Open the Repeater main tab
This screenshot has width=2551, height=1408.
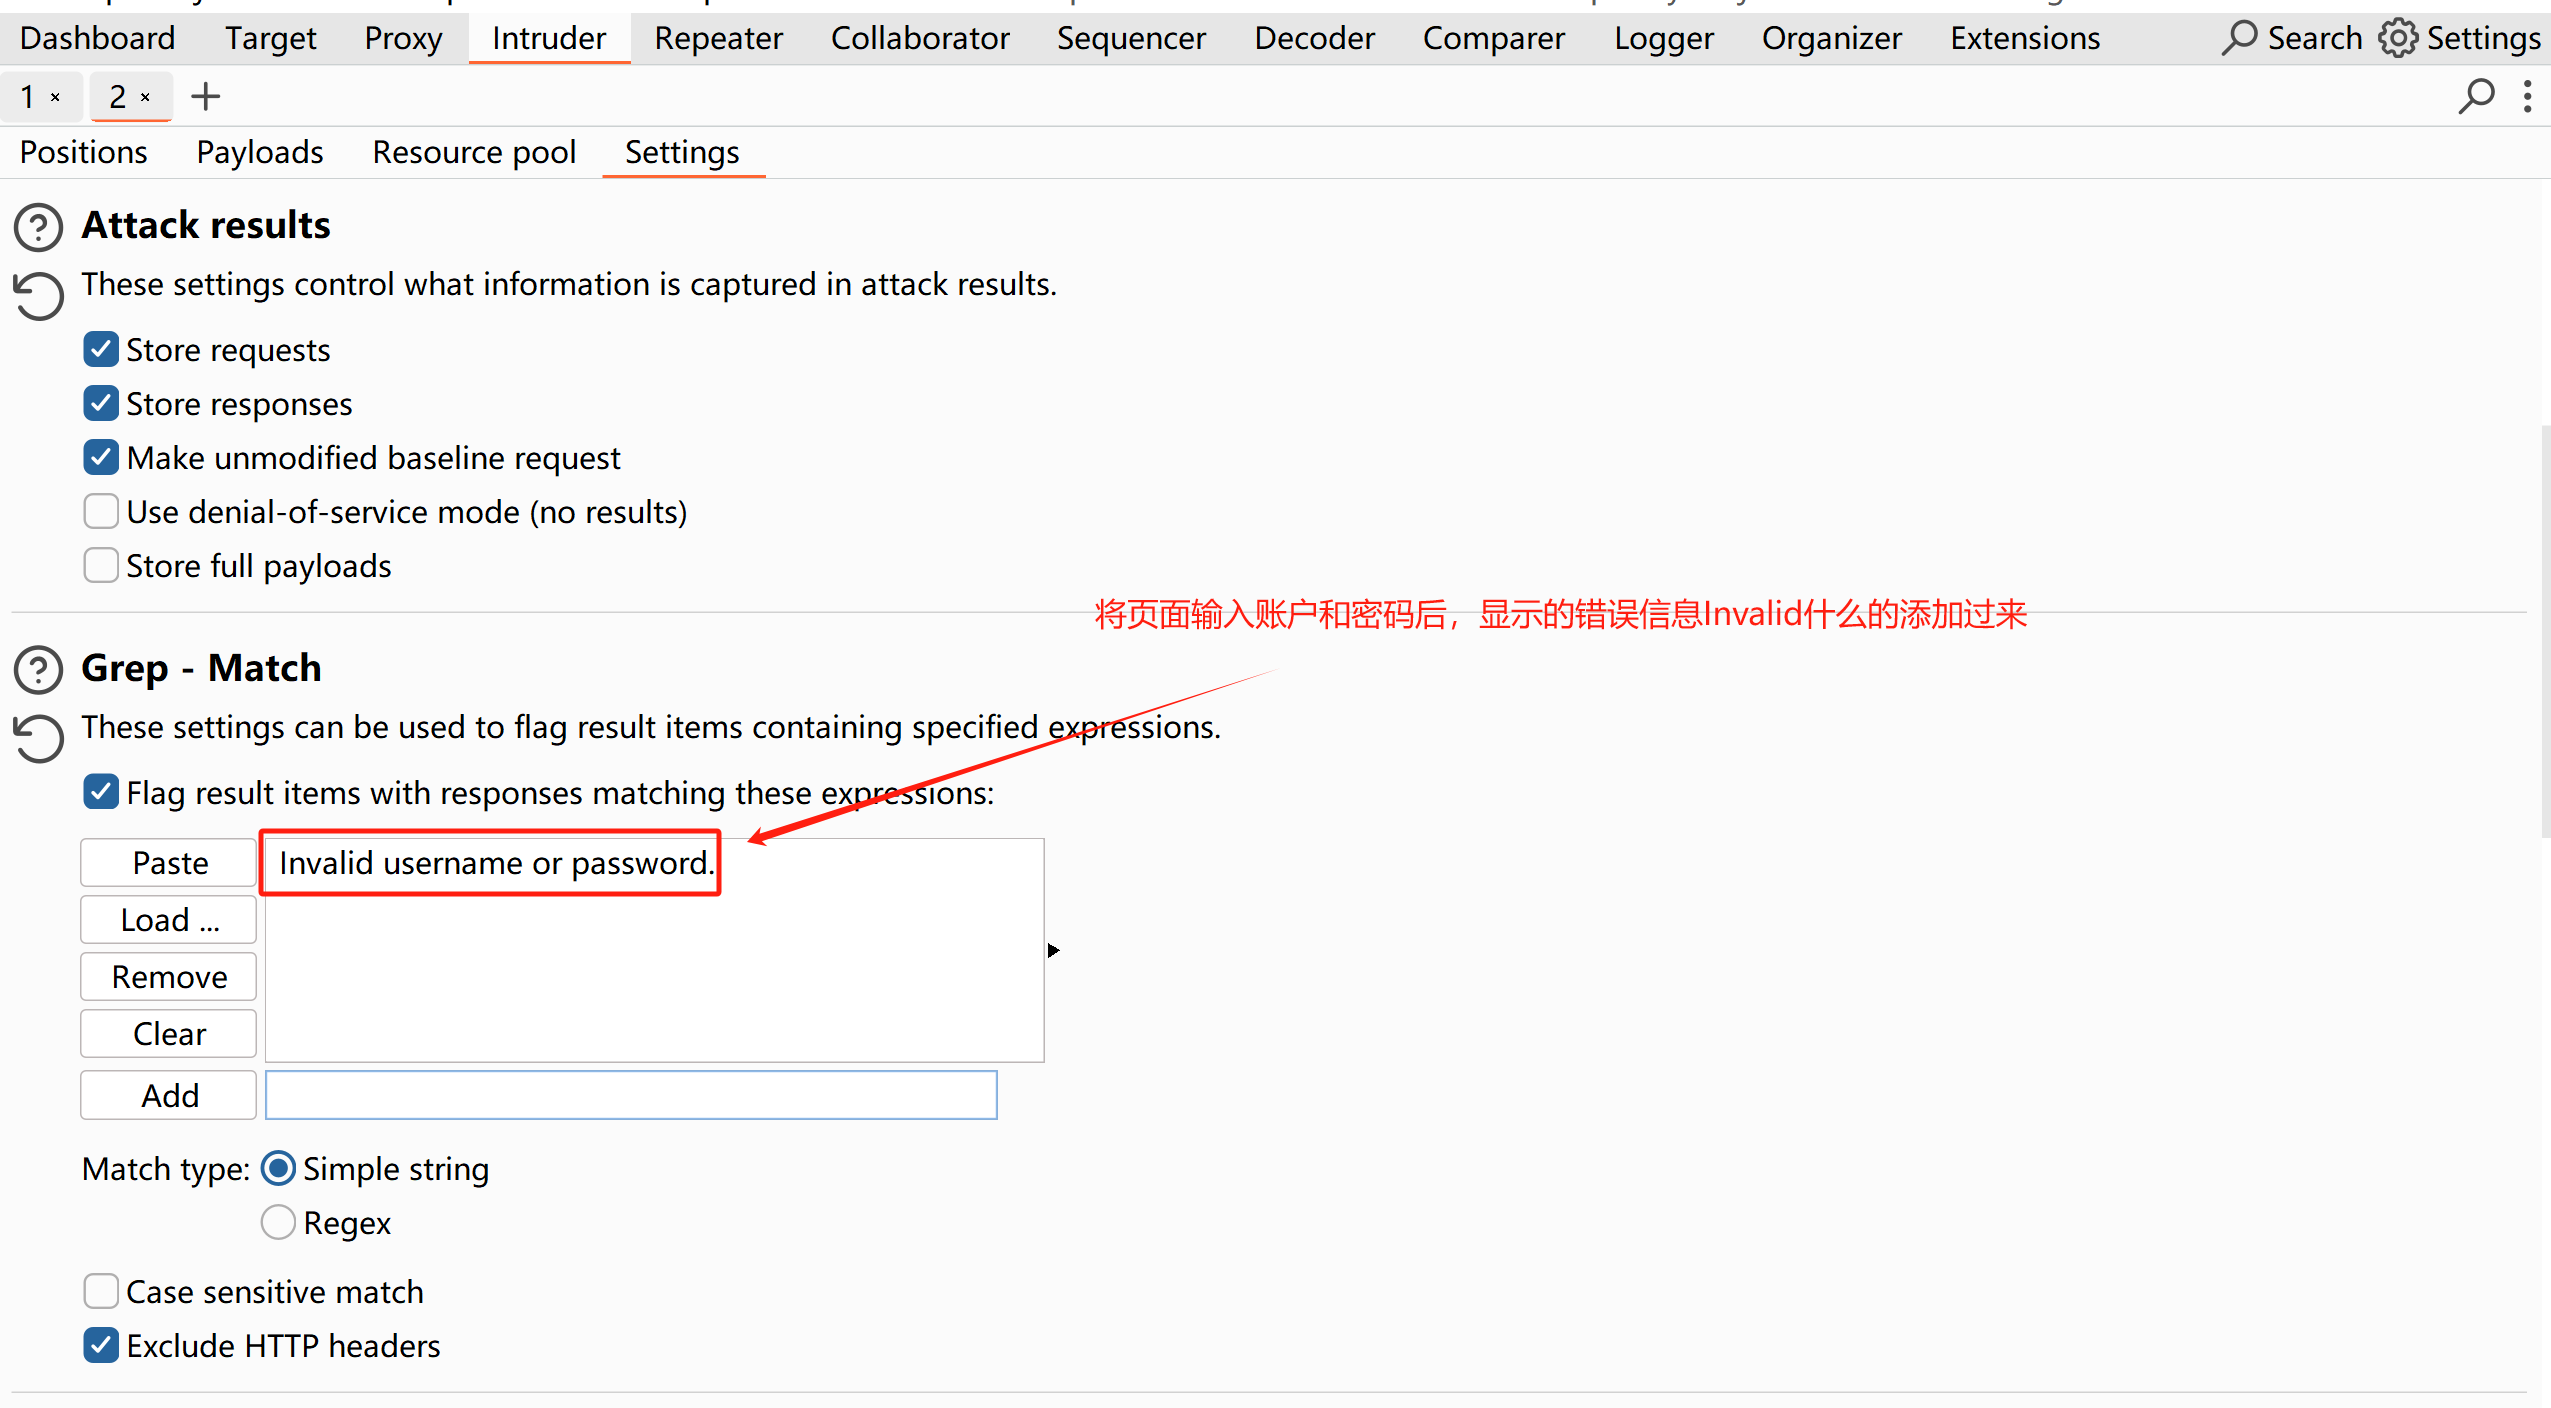click(x=718, y=38)
